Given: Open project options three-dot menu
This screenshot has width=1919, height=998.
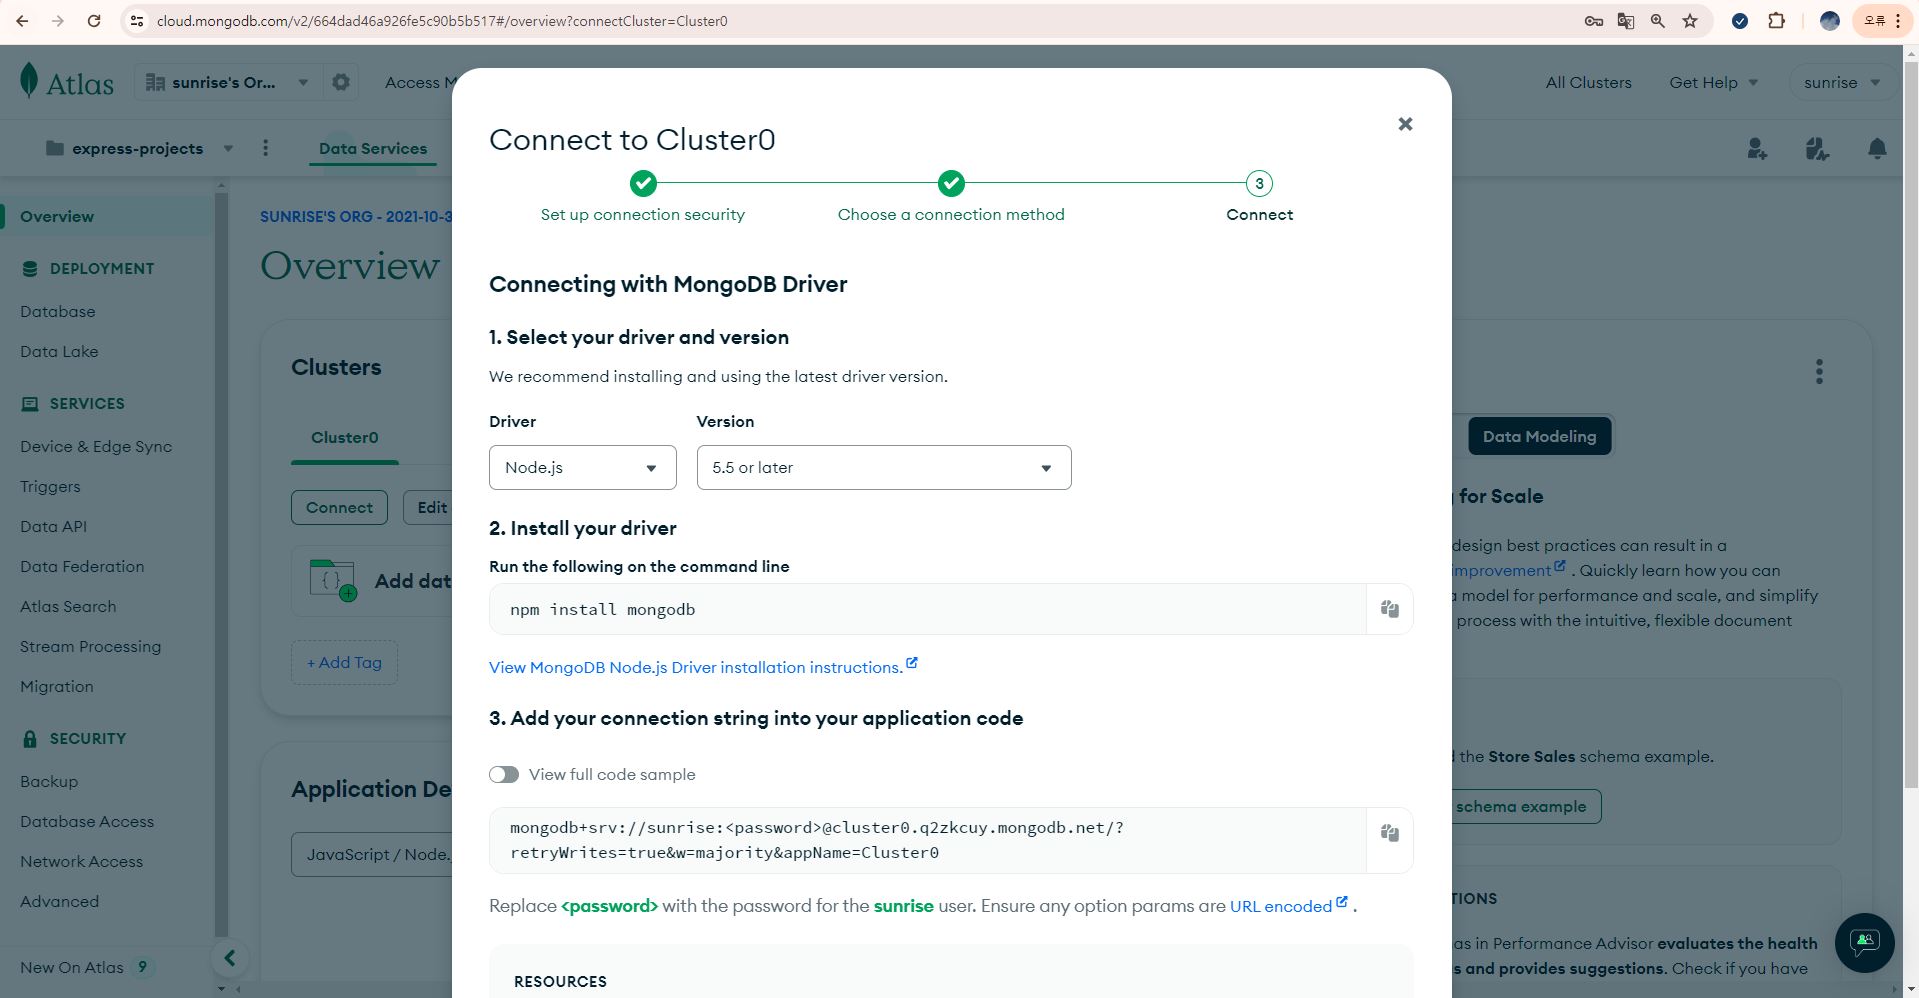Looking at the screenshot, I should tap(265, 148).
